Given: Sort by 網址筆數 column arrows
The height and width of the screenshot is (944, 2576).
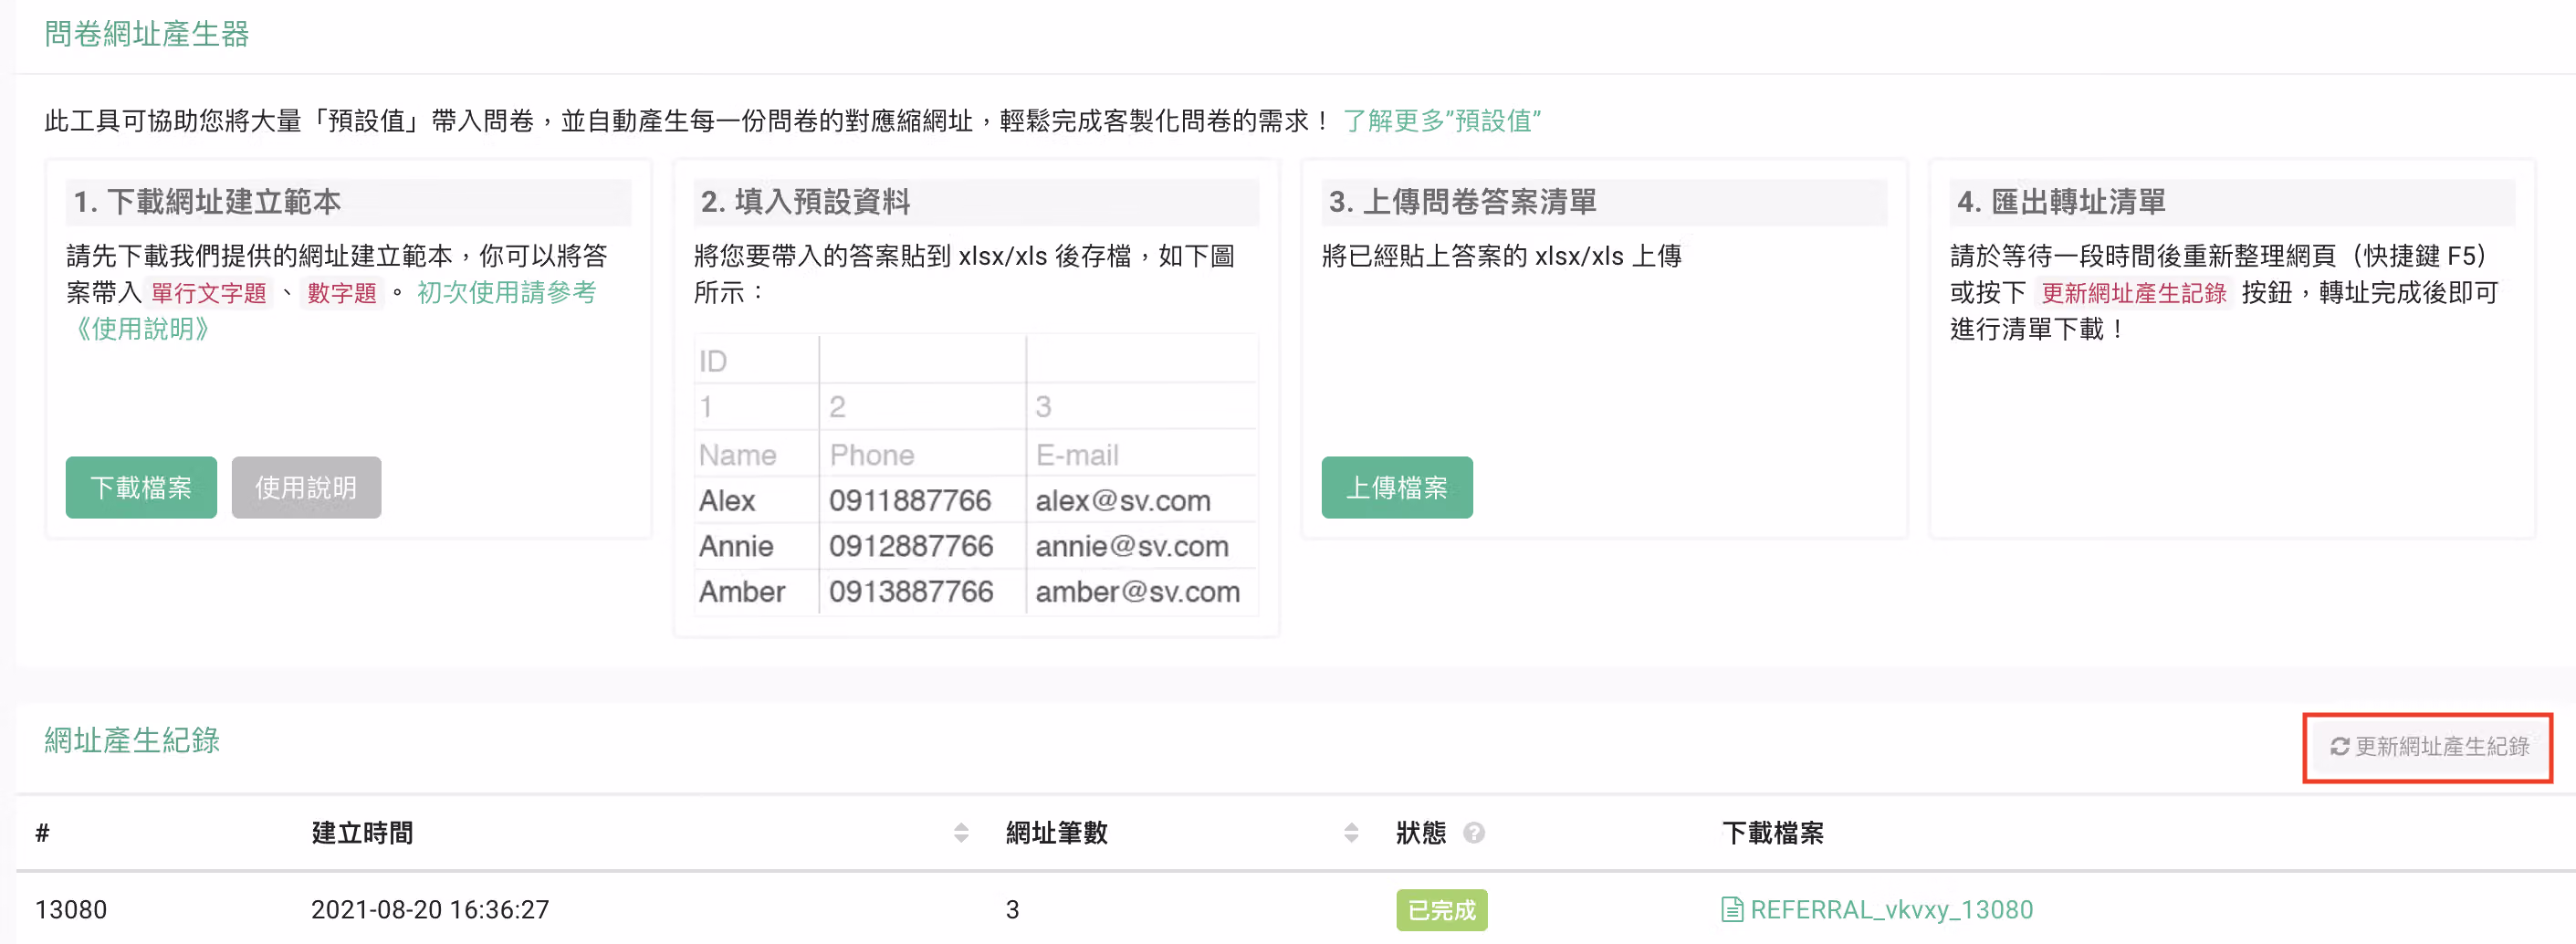Looking at the screenshot, I should point(1351,833).
